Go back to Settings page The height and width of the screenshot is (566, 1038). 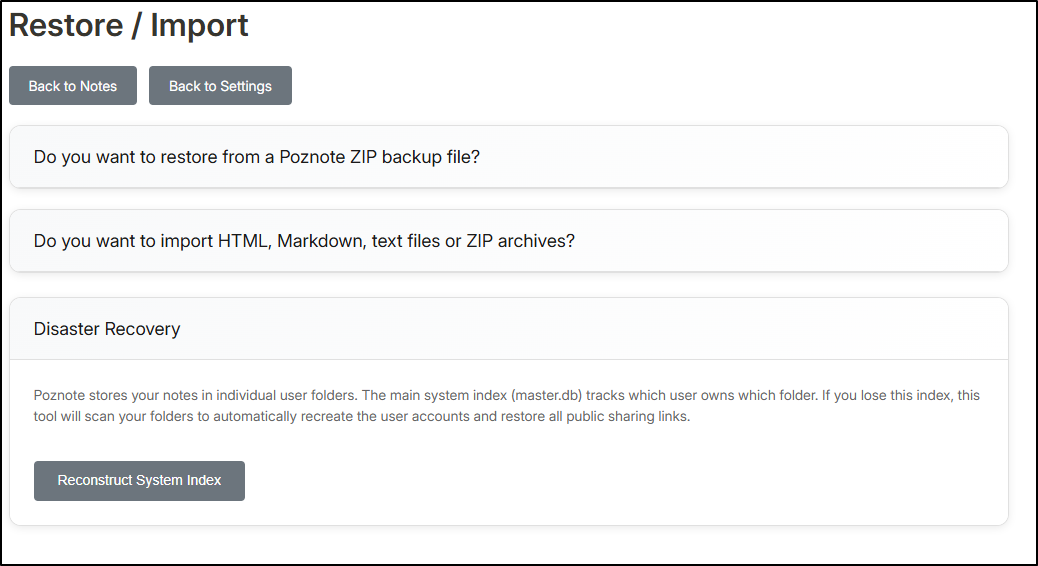220,86
